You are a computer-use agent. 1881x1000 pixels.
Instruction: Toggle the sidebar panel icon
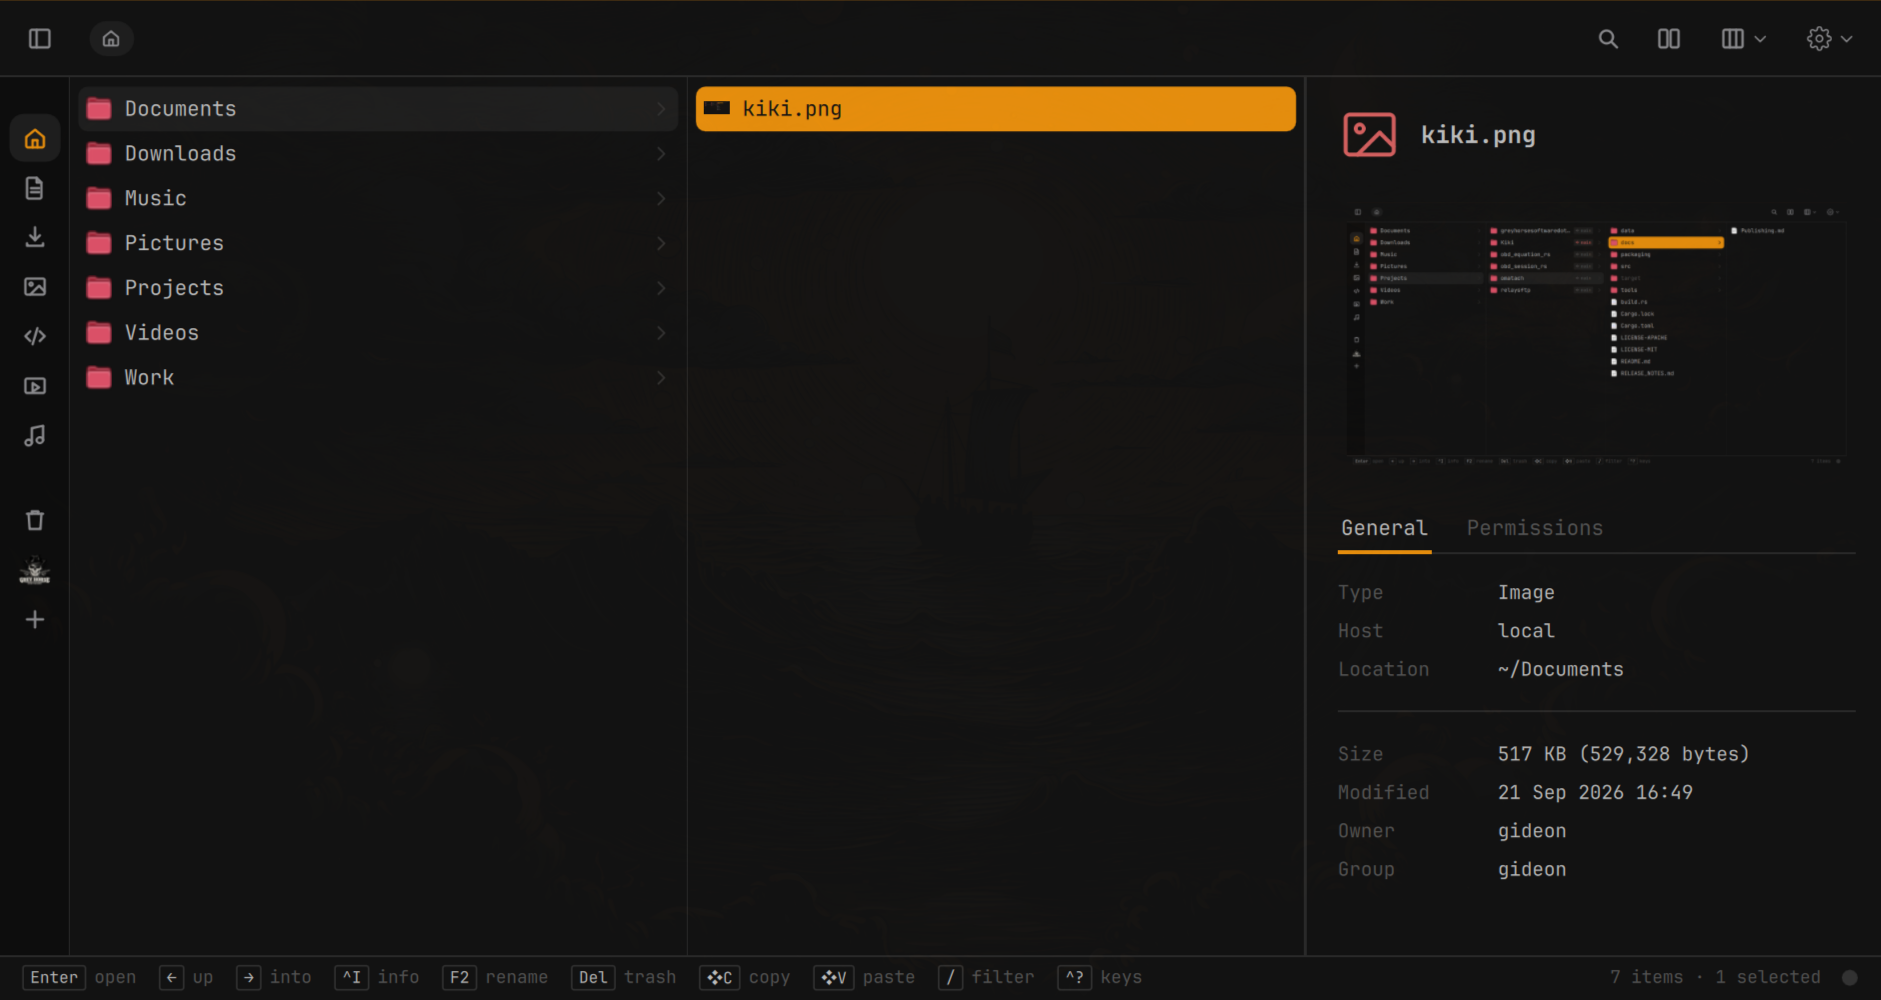tap(40, 39)
